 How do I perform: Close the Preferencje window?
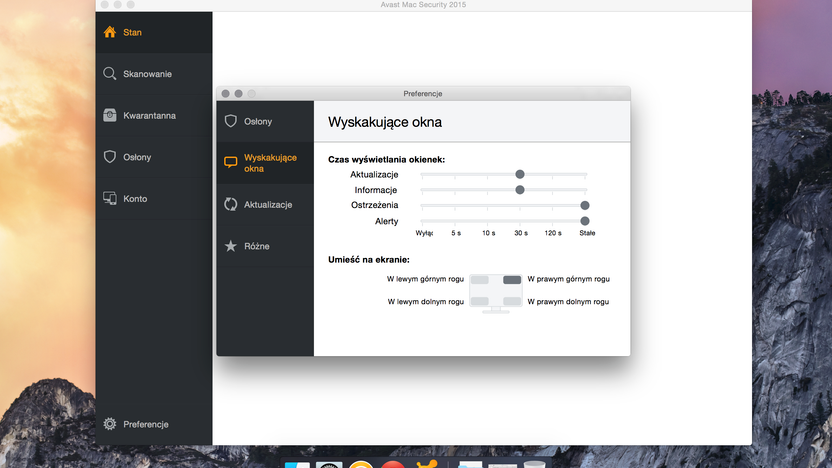226,93
